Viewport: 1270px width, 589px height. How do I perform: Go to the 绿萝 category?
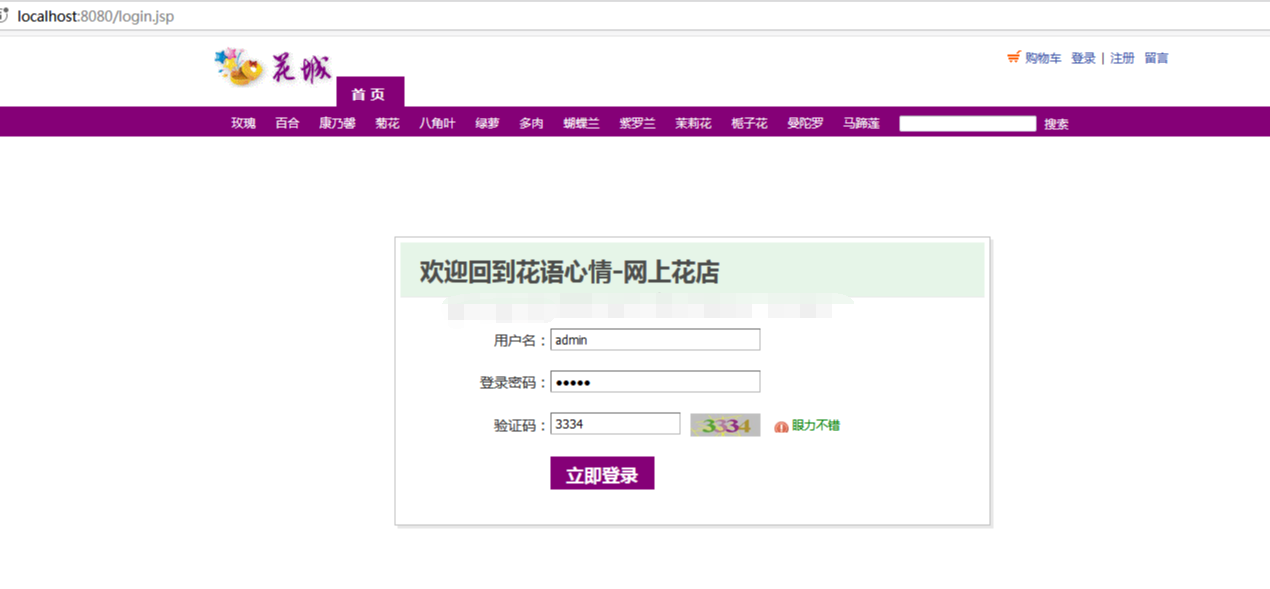click(487, 124)
